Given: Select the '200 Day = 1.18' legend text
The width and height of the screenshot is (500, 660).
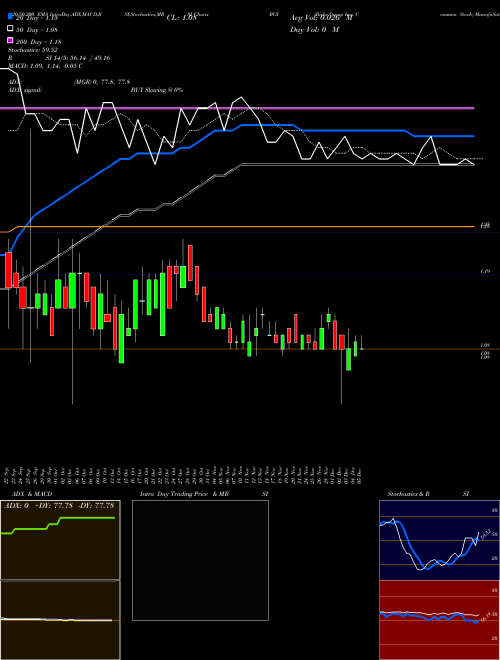Looking at the screenshot, I should 38,42.
